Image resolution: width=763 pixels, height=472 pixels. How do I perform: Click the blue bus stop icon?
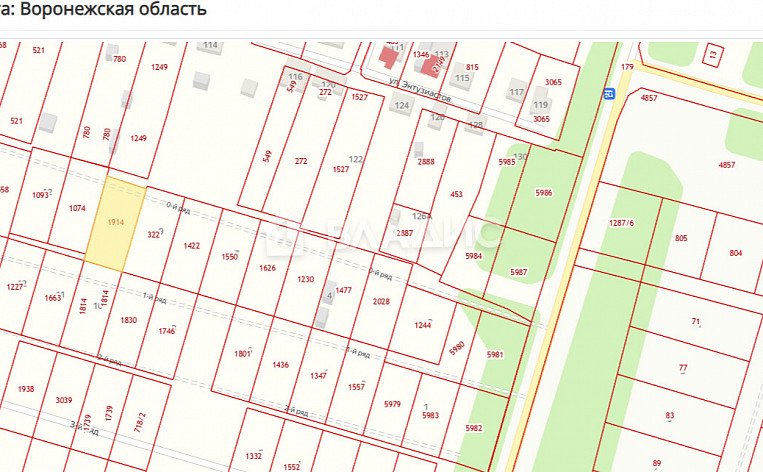click(x=609, y=93)
